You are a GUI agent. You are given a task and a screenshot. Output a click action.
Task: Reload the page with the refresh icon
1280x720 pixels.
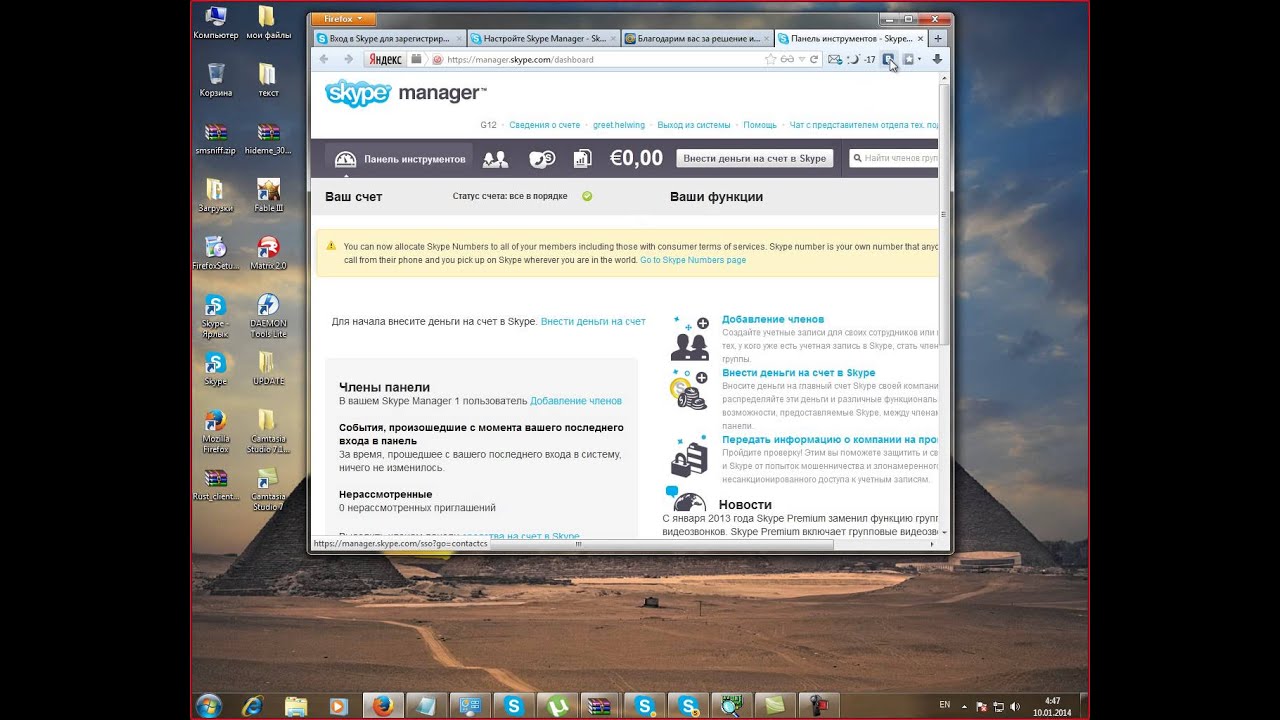pos(814,59)
